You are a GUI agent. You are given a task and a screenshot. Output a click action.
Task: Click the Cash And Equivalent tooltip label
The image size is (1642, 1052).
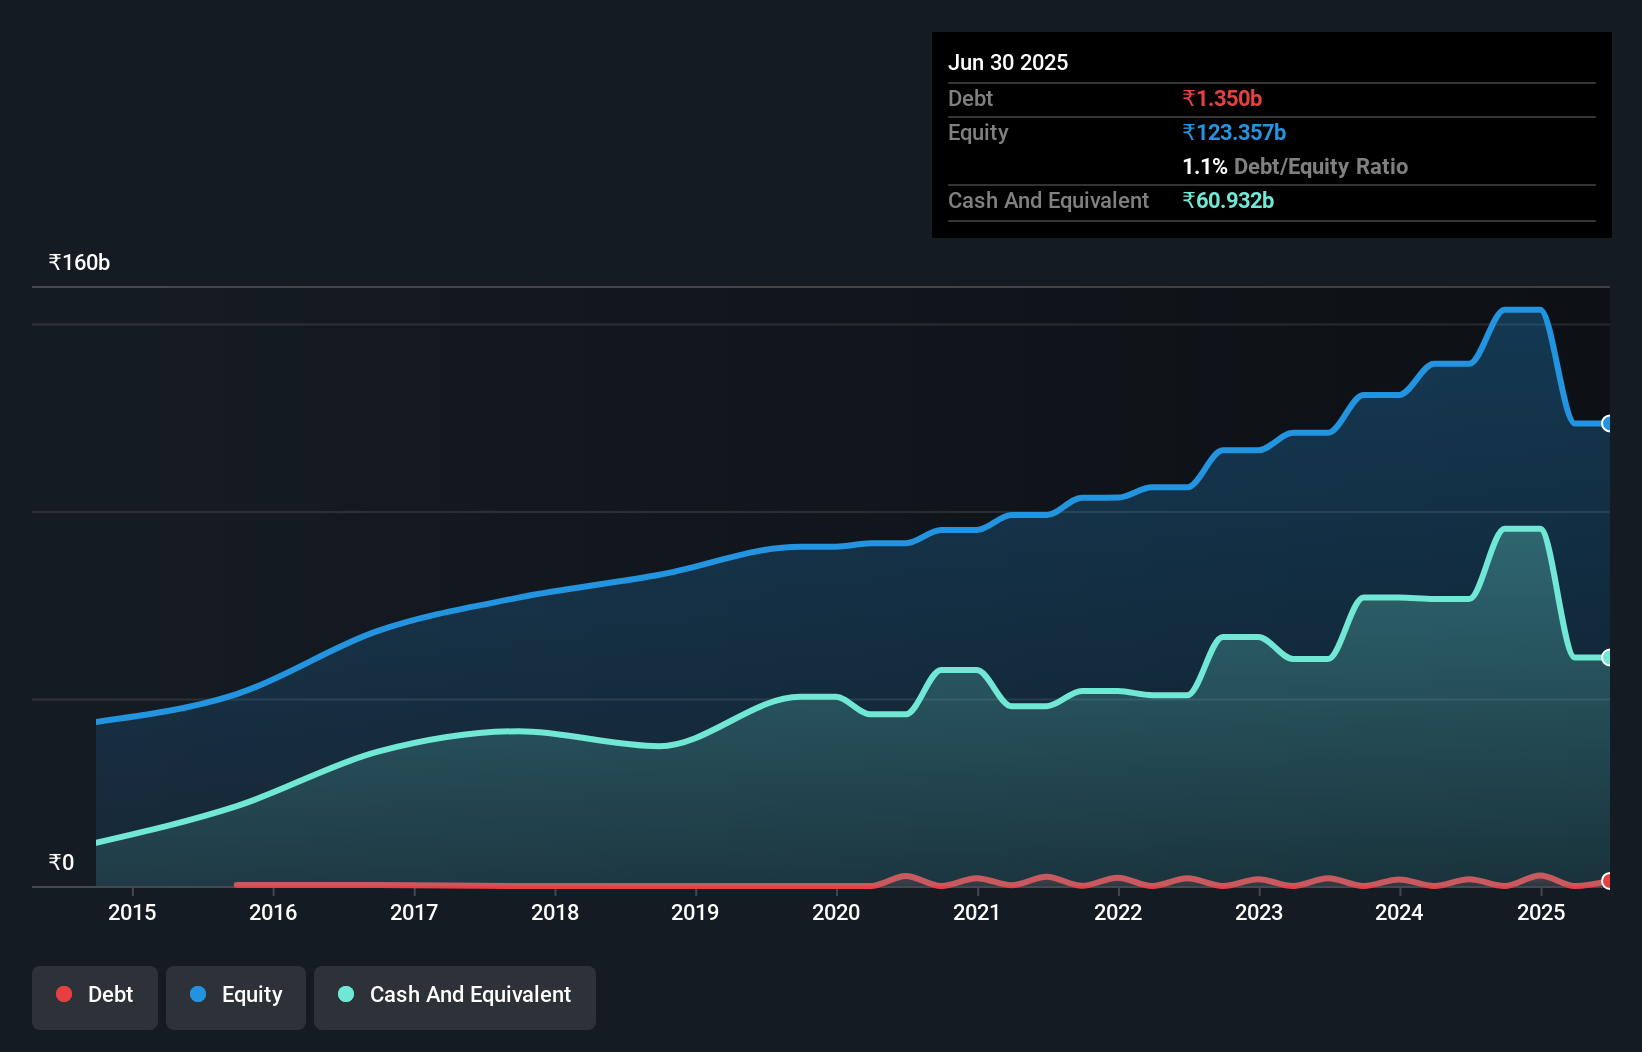pos(1048,200)
